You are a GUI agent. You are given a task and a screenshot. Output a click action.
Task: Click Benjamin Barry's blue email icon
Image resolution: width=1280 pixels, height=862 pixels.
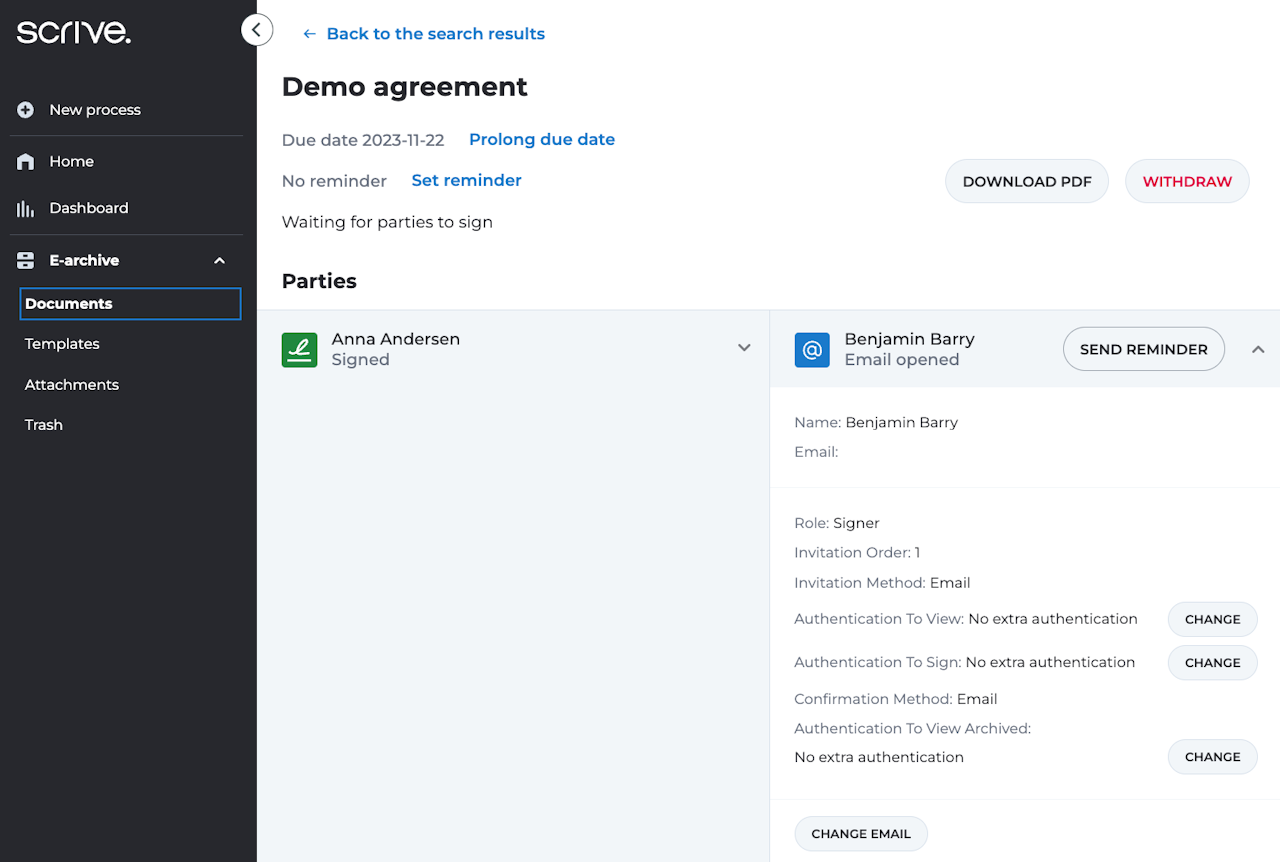[x=812, y=350]
